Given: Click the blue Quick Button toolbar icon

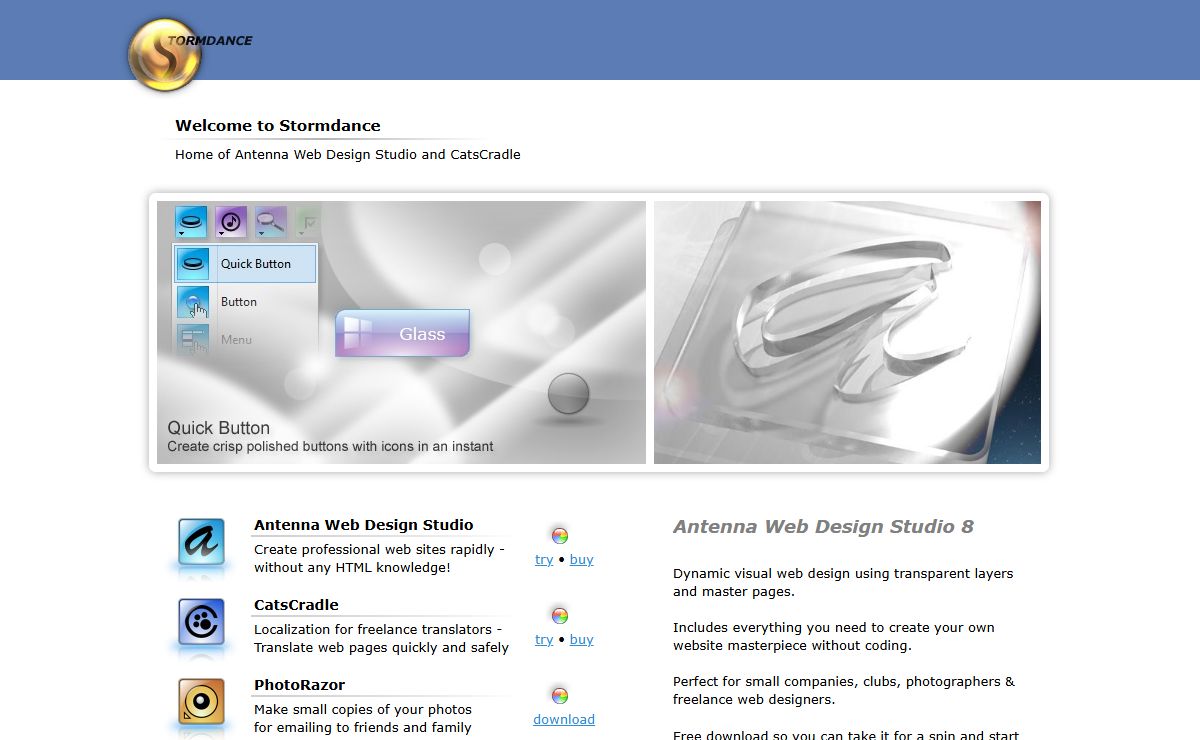Looking at the screenshot, I should tap(191, 221).
